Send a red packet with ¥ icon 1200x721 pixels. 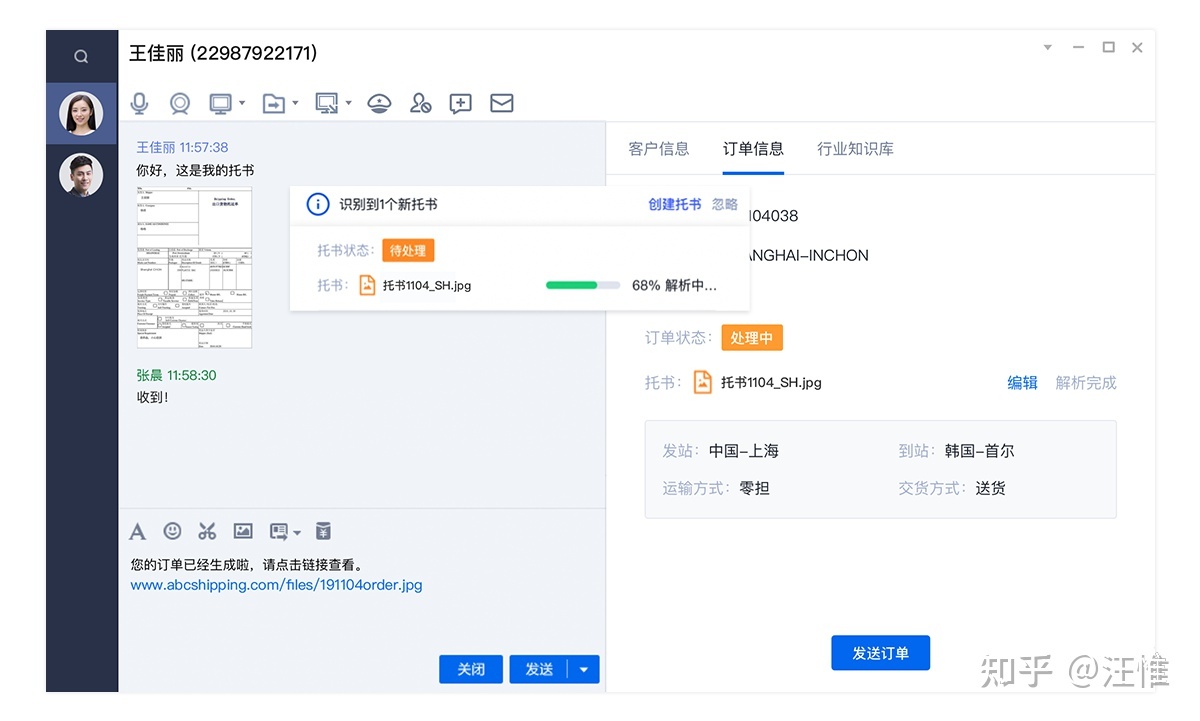click(322, 531)
